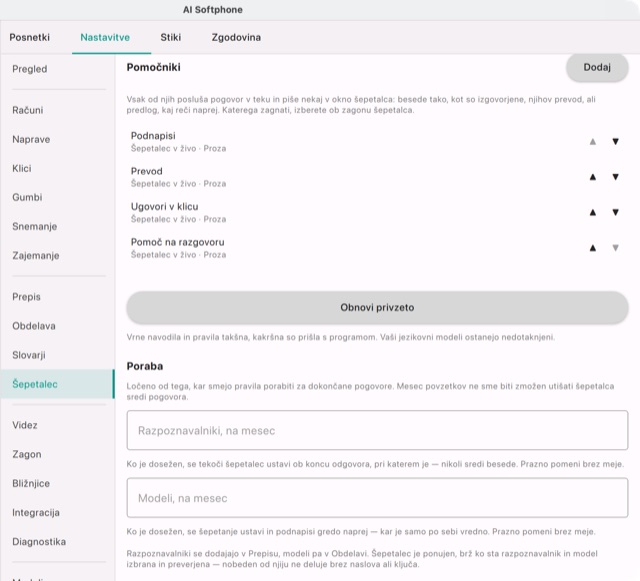Add a new assistant with Dodaj

coord(597,67)
